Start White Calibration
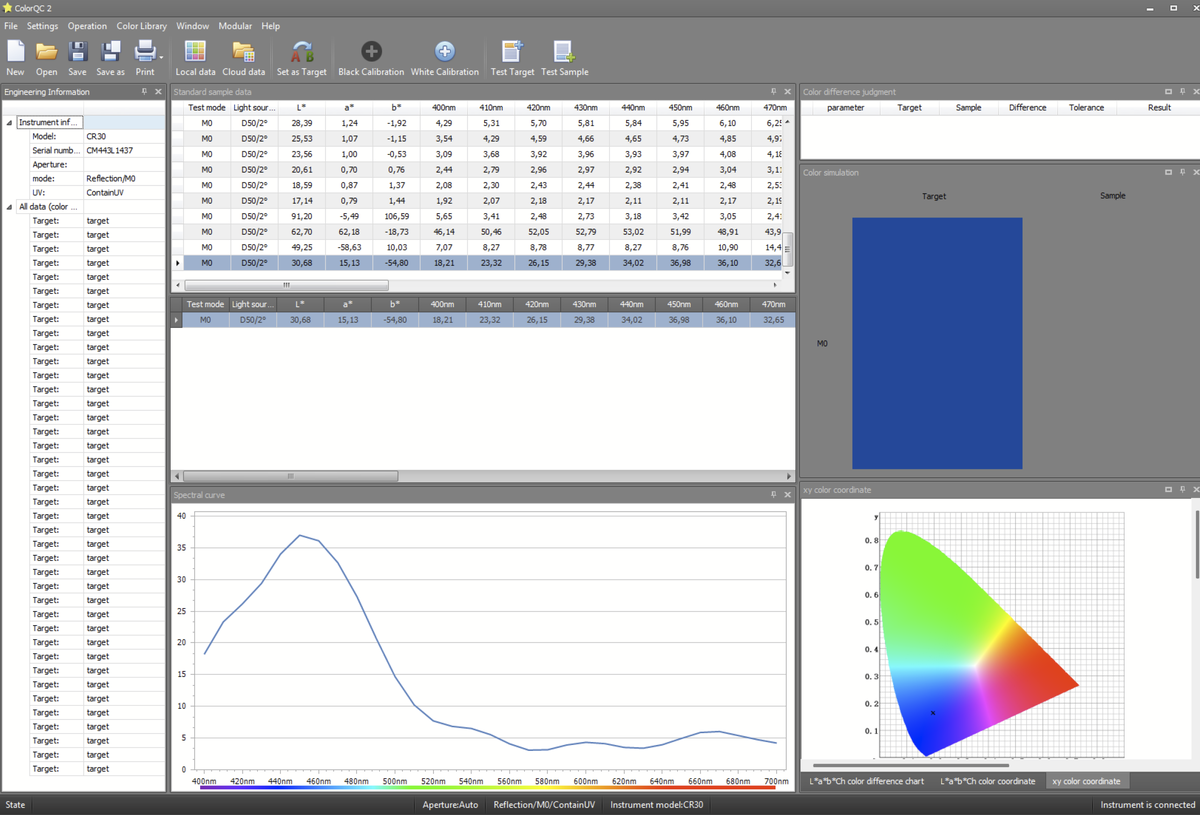The width and height of the screenshot is (1200, 815). tap(444, 52)
